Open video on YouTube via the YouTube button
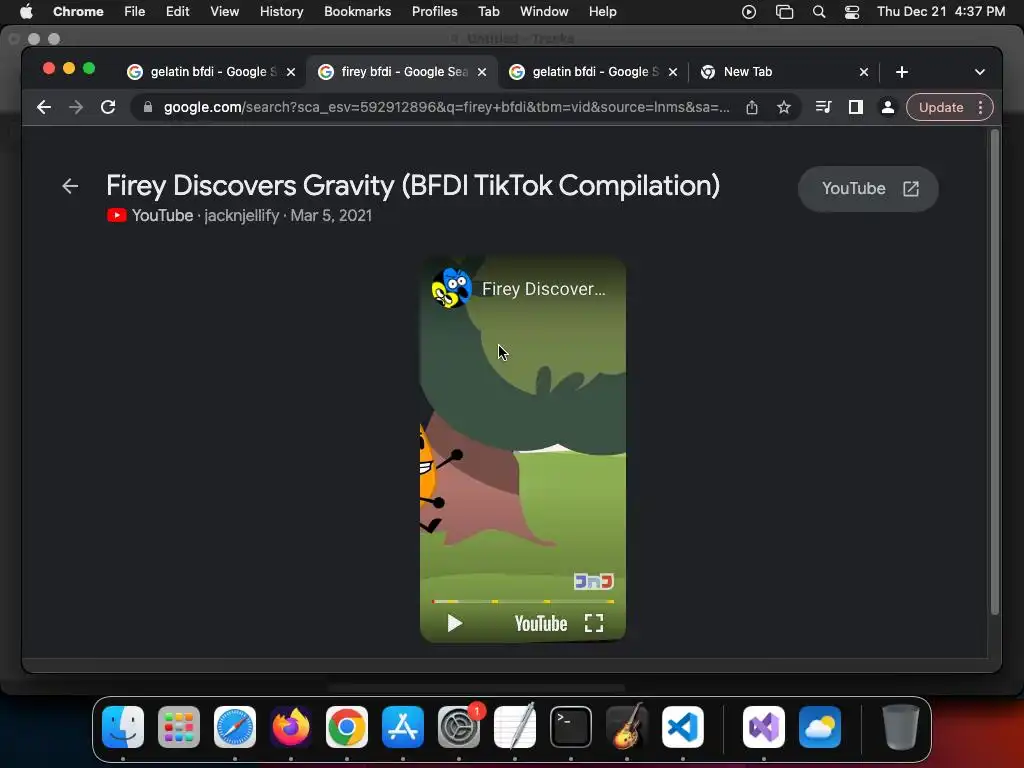 (x=869, y=189)
